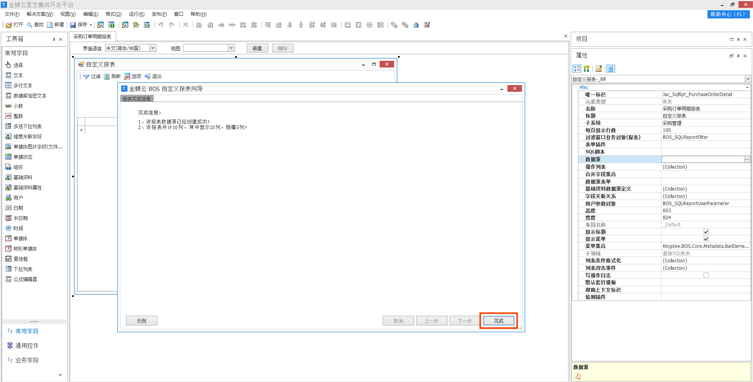Viewport: 753px width, 382px height.
Task: Pick the 日期 date field in toolbox
Action: 14,208
